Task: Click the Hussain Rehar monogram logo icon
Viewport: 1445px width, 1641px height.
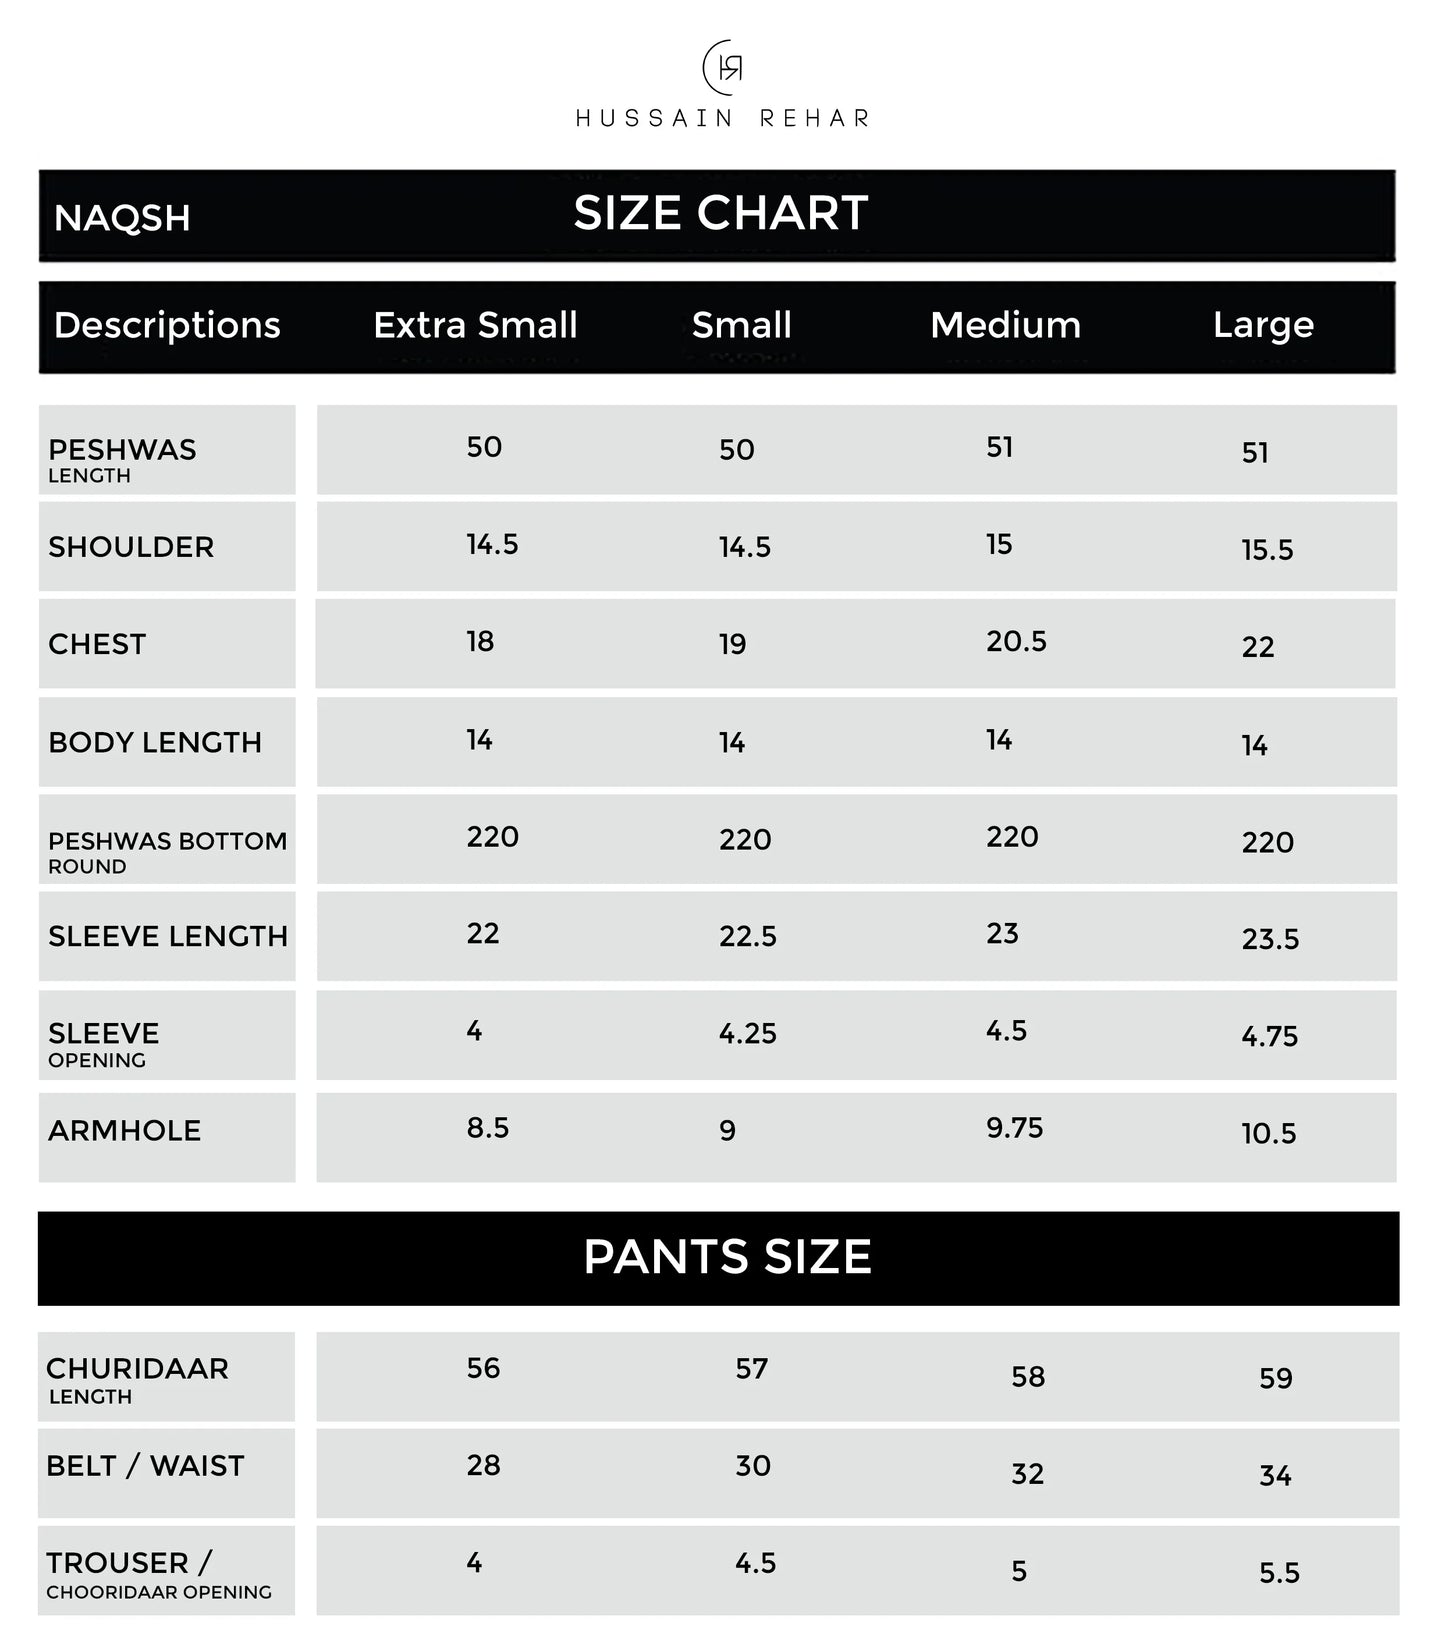Action: (x=723, y=68)
